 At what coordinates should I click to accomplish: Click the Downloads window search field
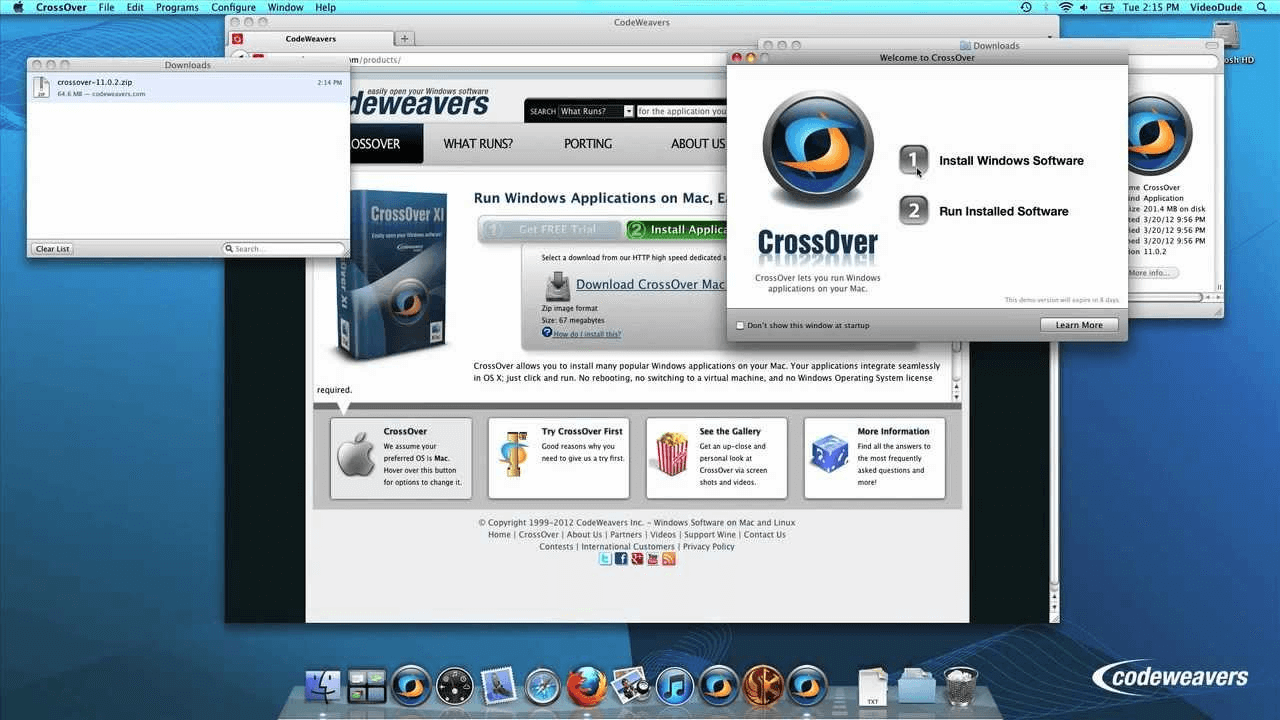pyautogui.click(x=284, y=249)
